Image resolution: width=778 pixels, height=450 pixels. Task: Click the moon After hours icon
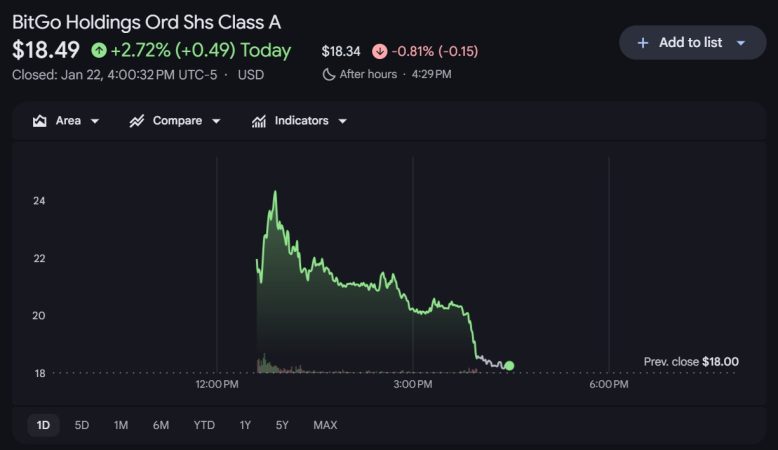[x=329, y=74]
